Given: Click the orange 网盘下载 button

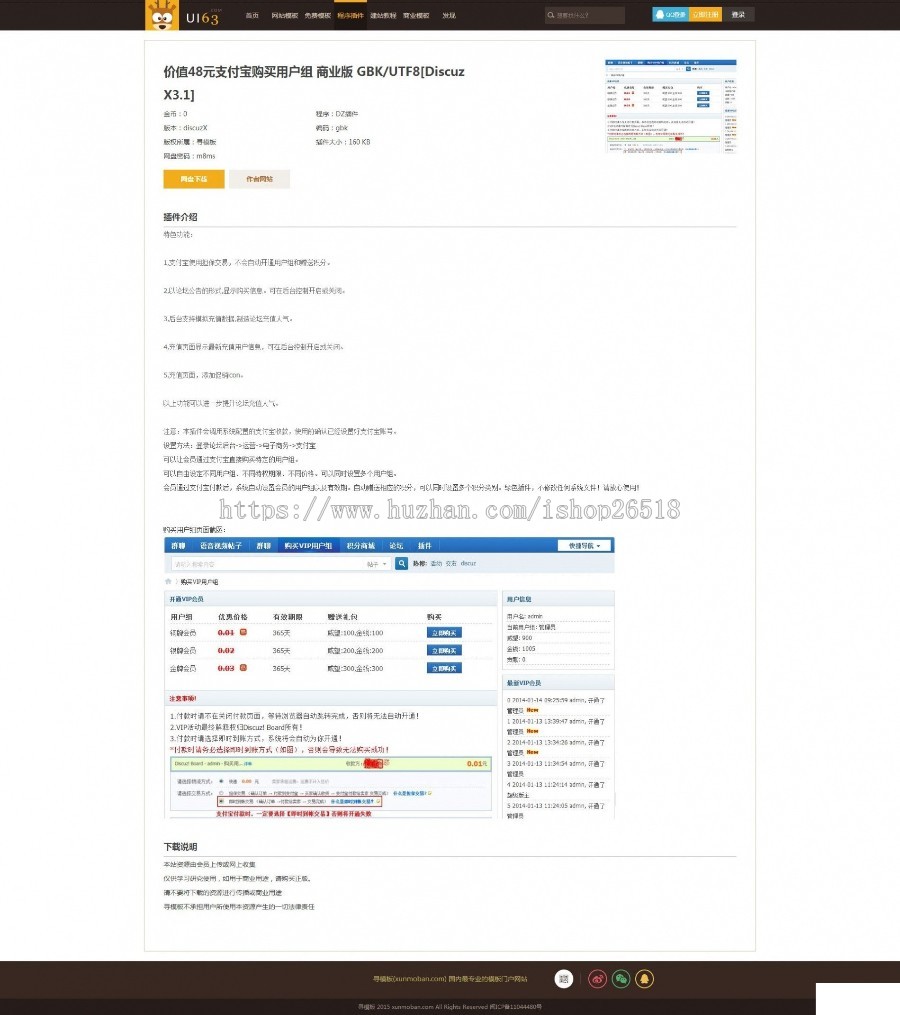Looking at the screenshot, I should click(194, 179).
